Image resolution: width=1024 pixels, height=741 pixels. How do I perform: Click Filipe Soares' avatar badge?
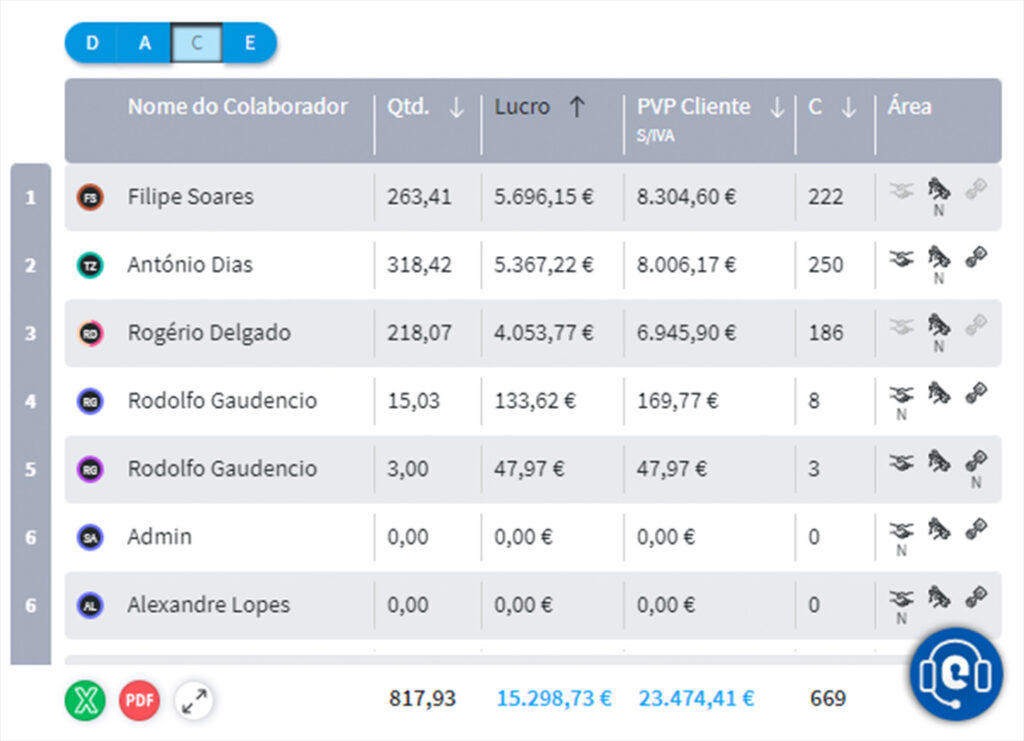pyautogui.click(x=92, y=197)
